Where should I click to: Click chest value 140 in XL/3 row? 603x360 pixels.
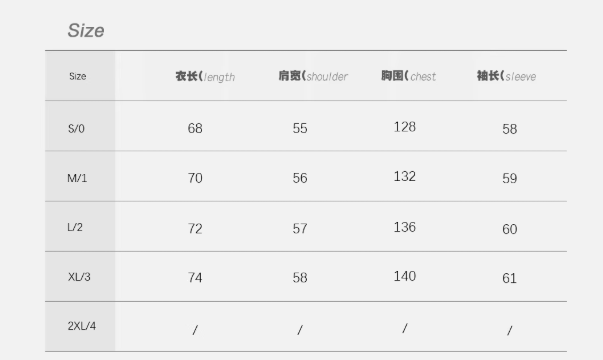point(405,276)
